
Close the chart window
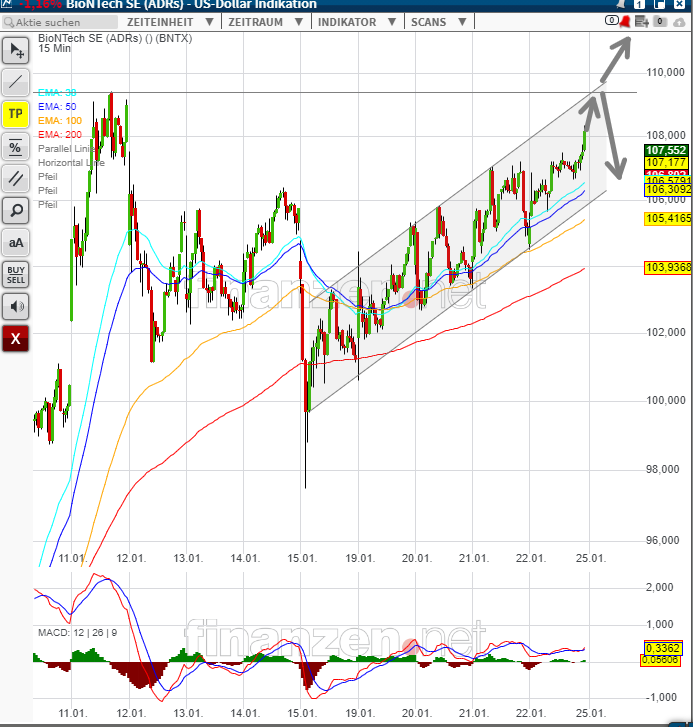(x=679, y=4)
